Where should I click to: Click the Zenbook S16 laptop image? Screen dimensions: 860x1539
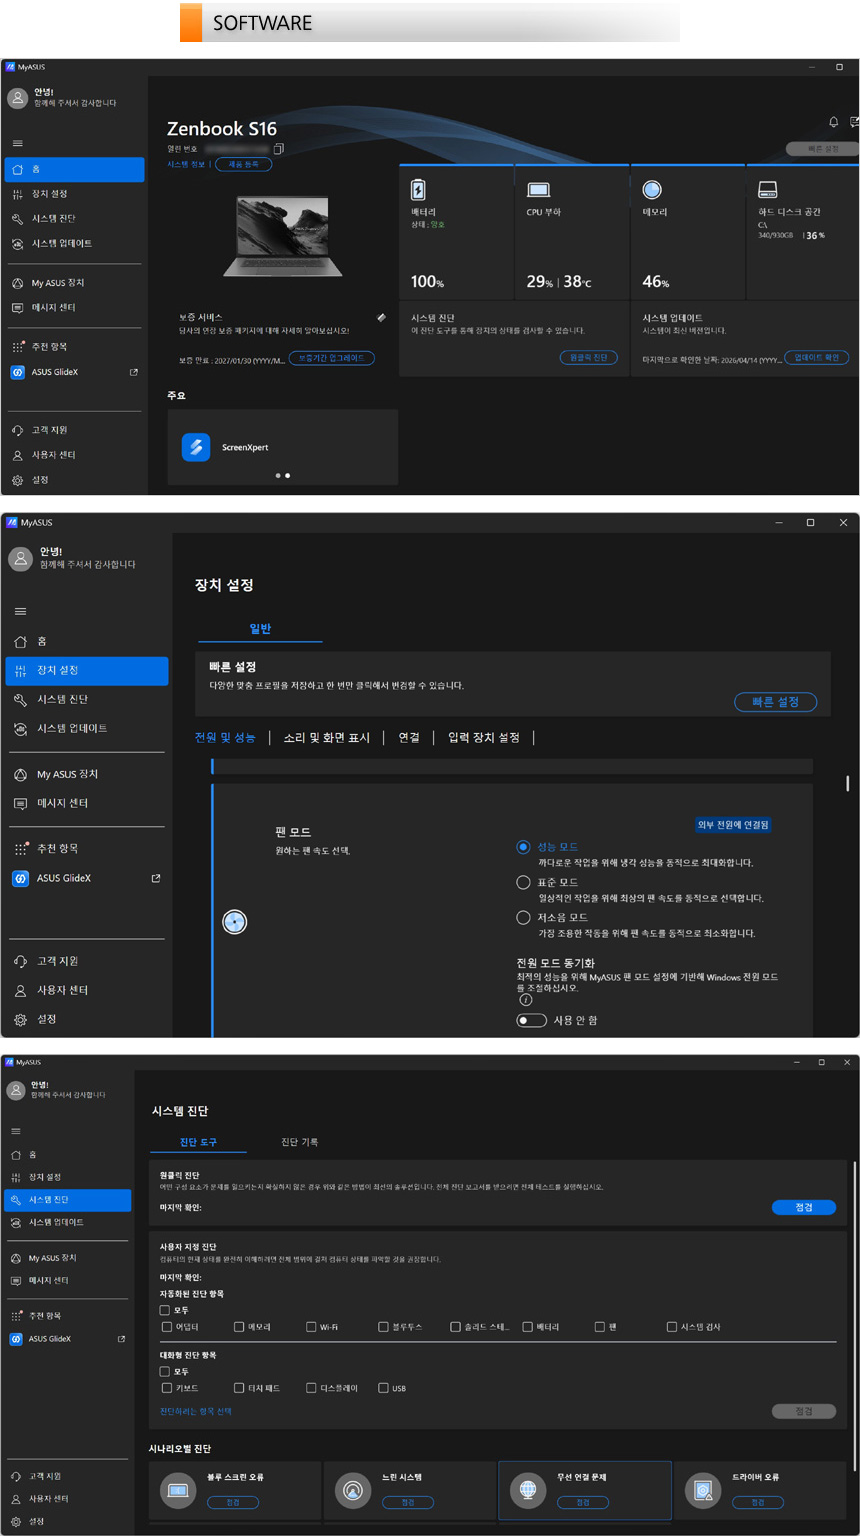pos(282,237)
